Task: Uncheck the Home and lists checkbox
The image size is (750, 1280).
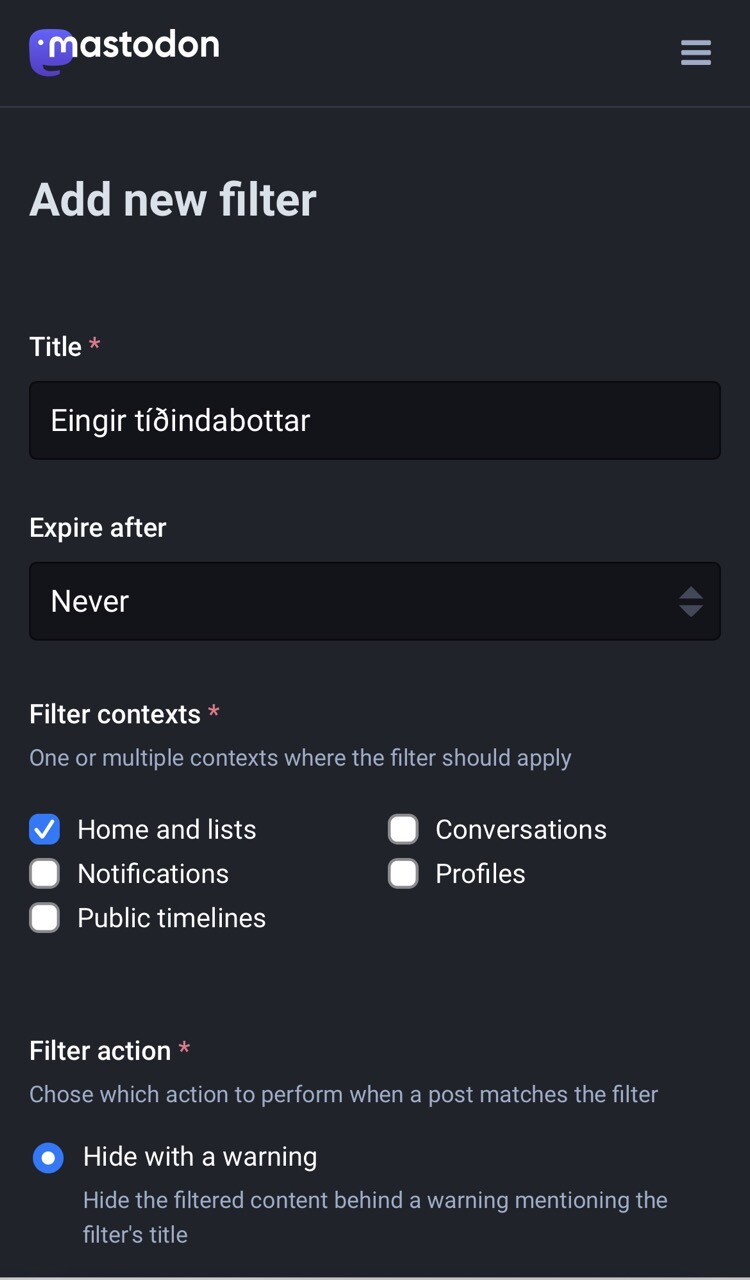Action: point(45,829)
